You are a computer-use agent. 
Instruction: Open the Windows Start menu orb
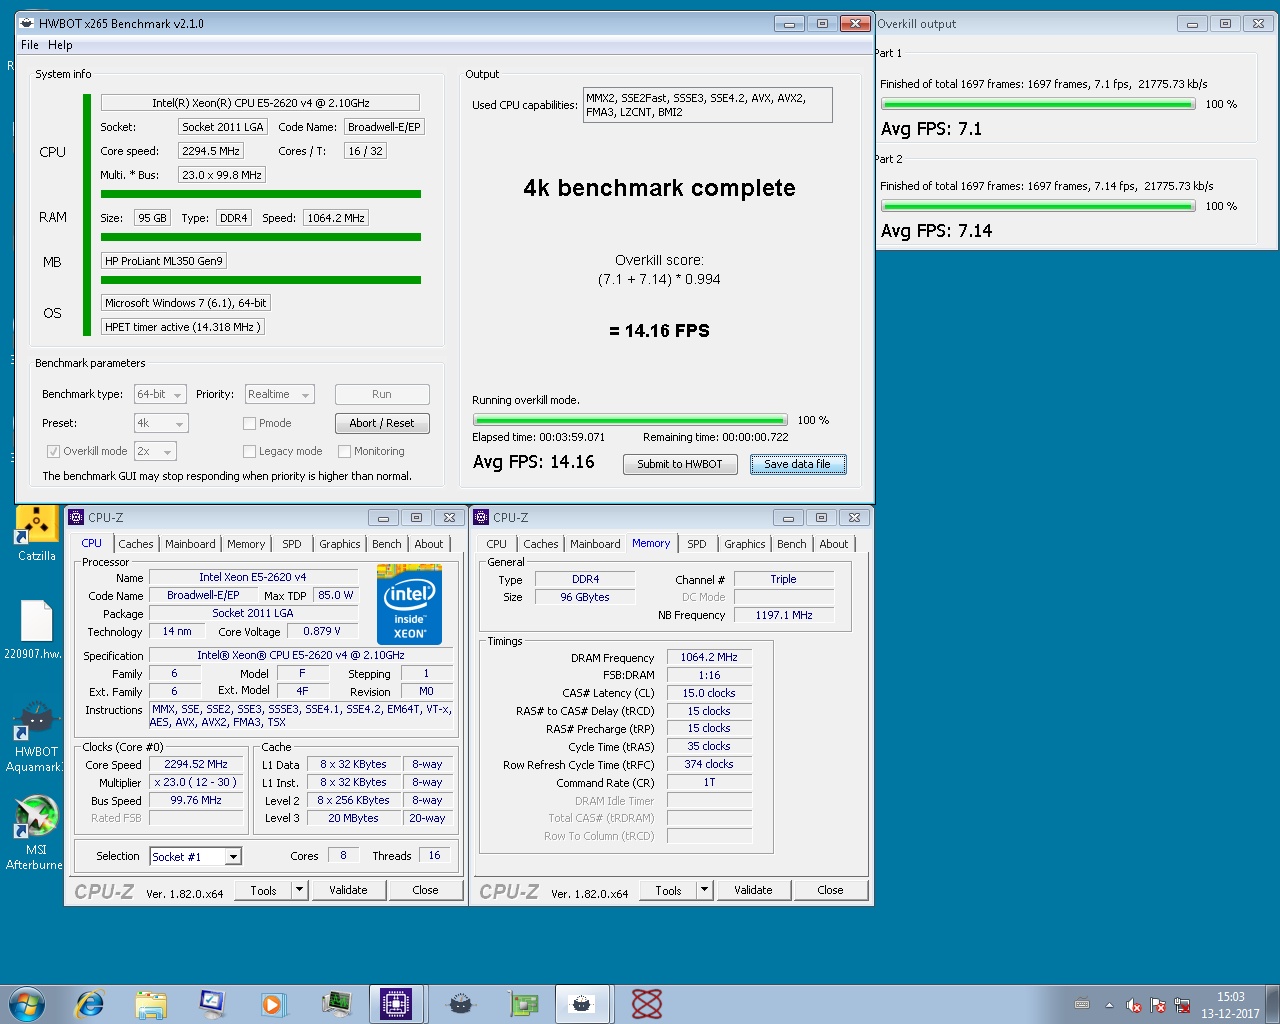coord(27,1003)
